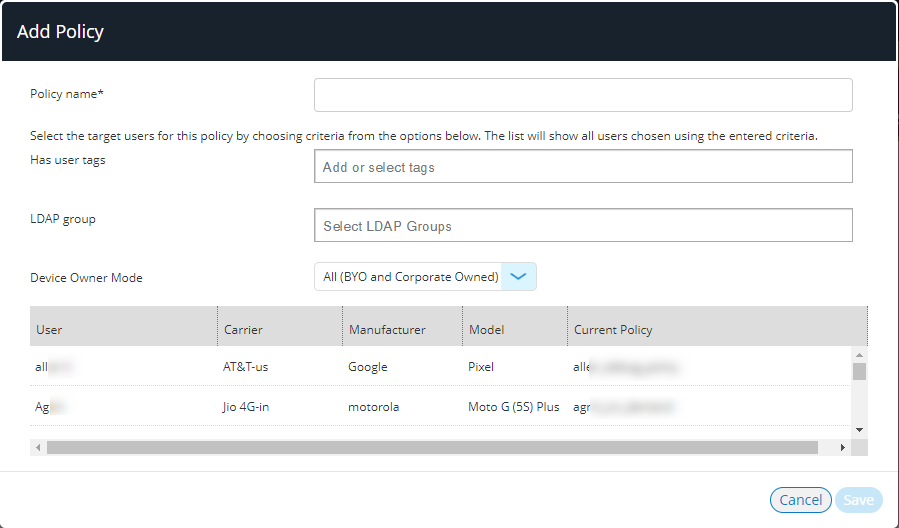Click the table's scroll down arrow

(859, 430)
